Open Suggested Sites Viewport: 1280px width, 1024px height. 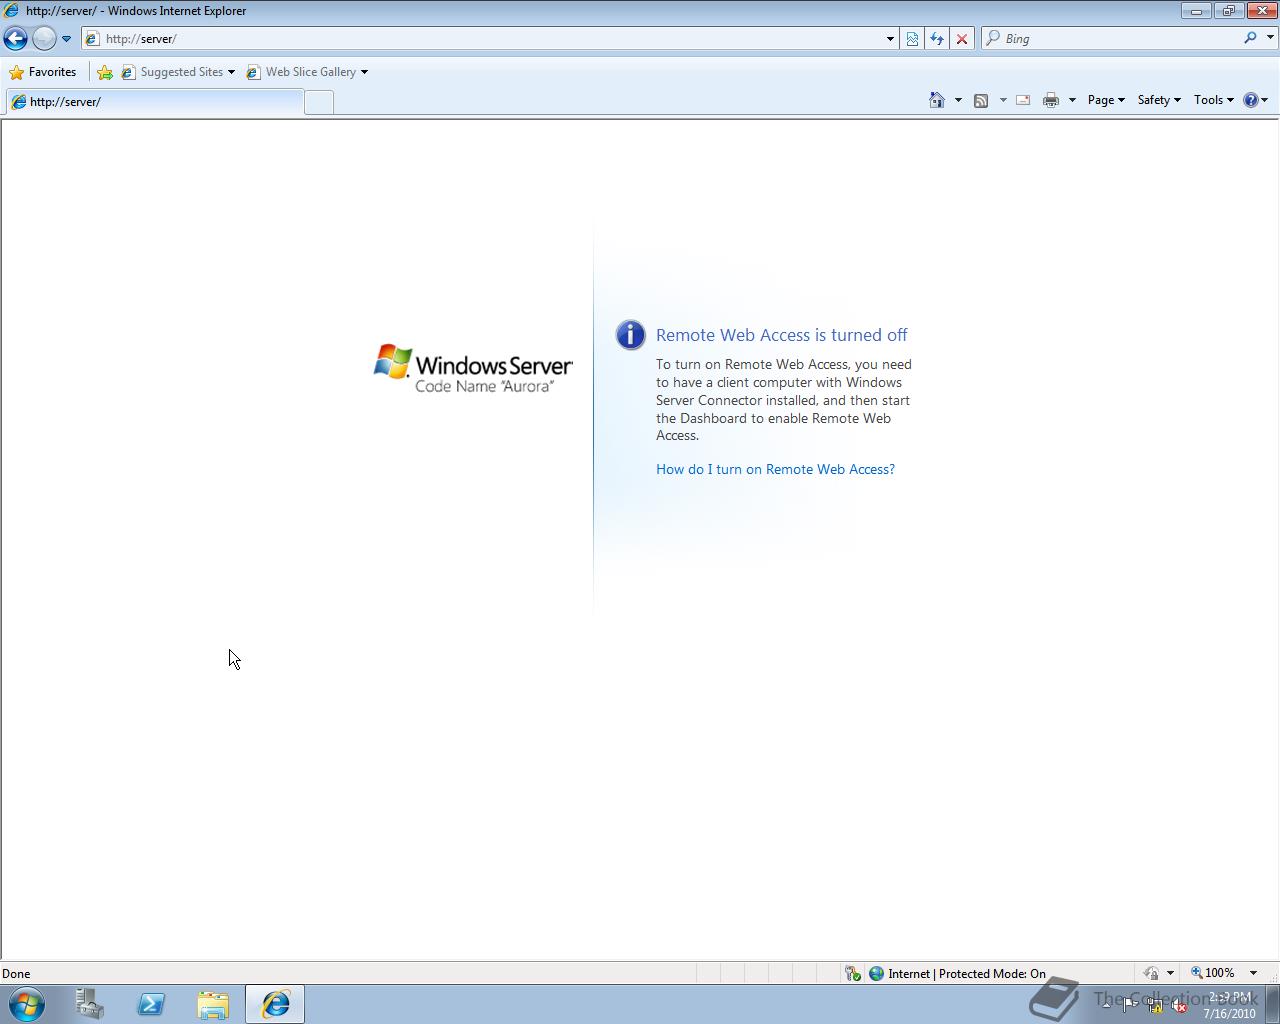178,72
